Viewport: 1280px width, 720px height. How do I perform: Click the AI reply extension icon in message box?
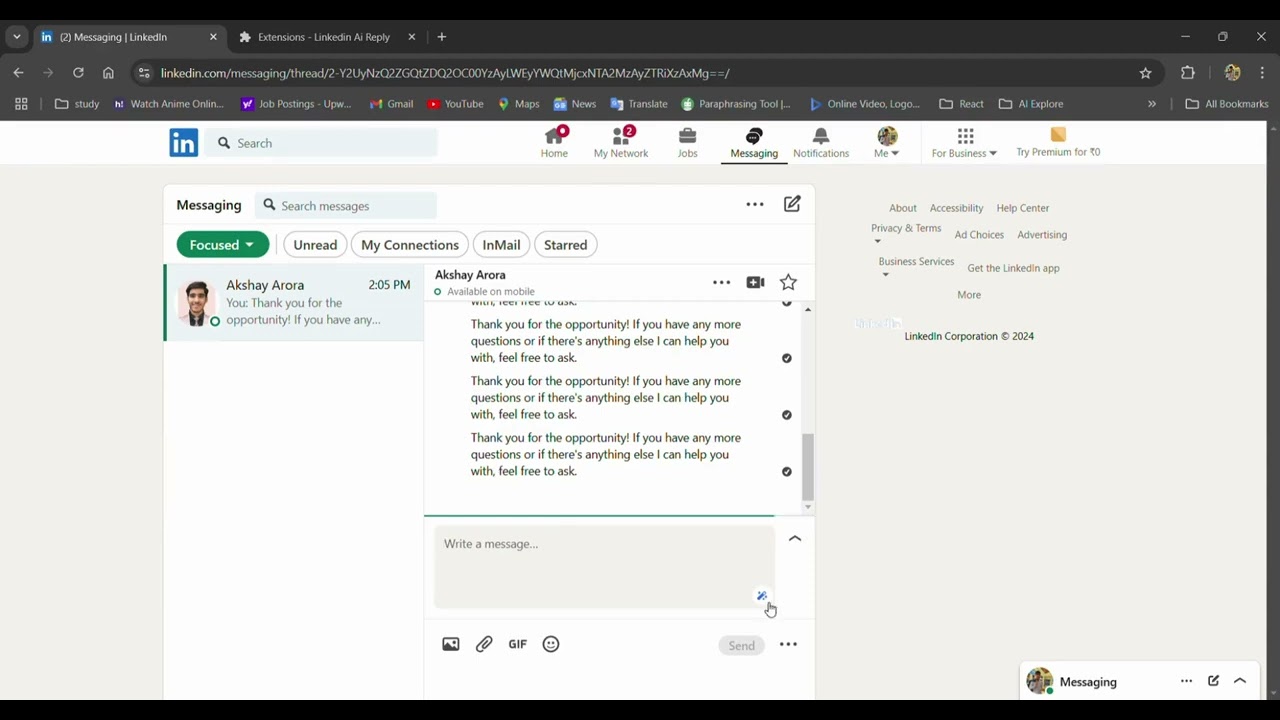(x=762, y=596)
